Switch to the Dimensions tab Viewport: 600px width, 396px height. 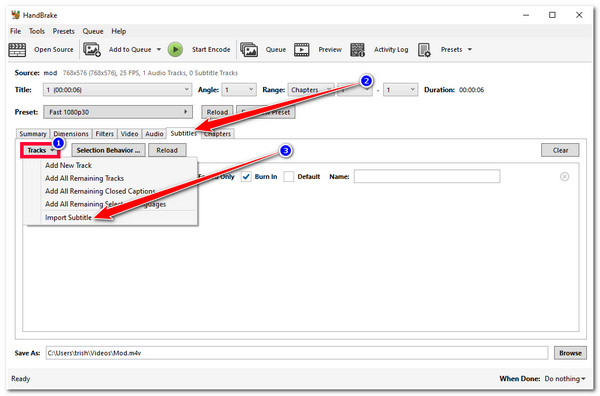[x=71, y=134]
